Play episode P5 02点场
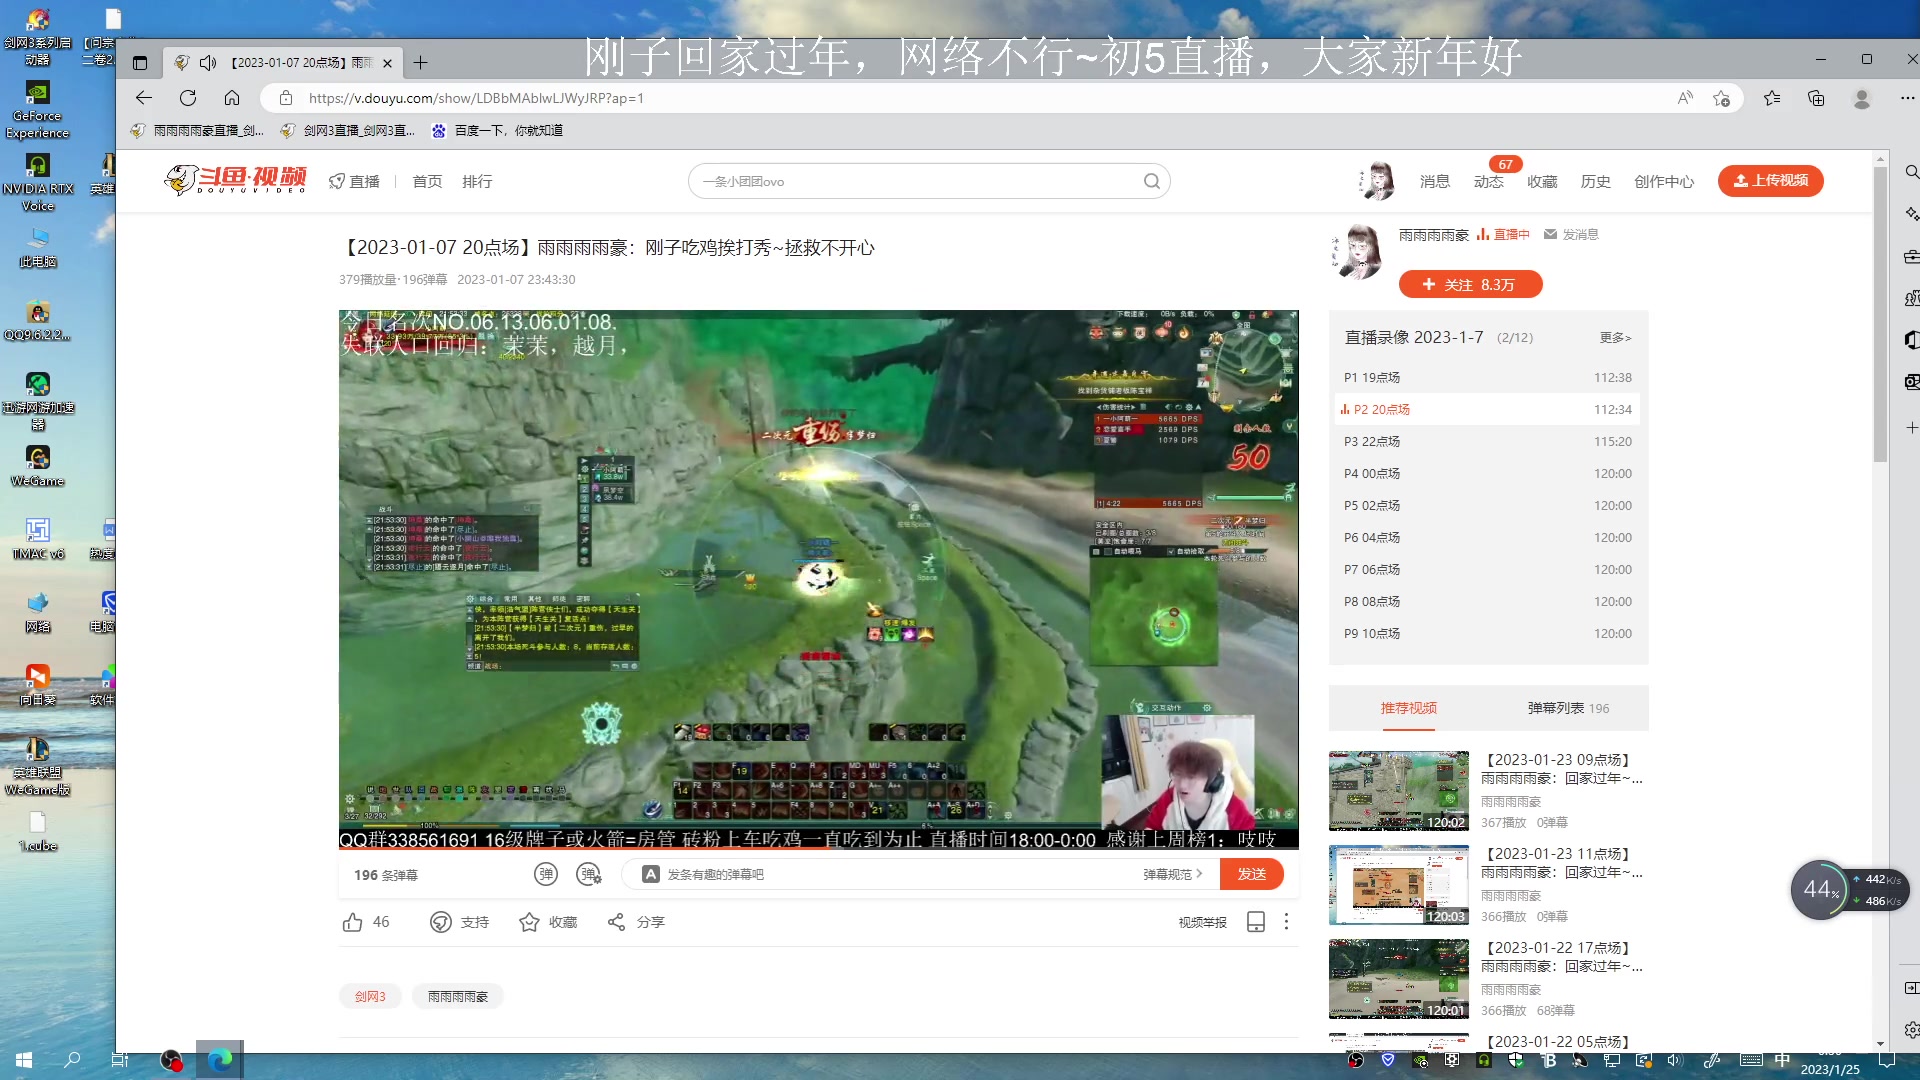Image resolution: width=1920 pixels, height=1080 pixels. pyautogui.click(x=1488, y=506)
